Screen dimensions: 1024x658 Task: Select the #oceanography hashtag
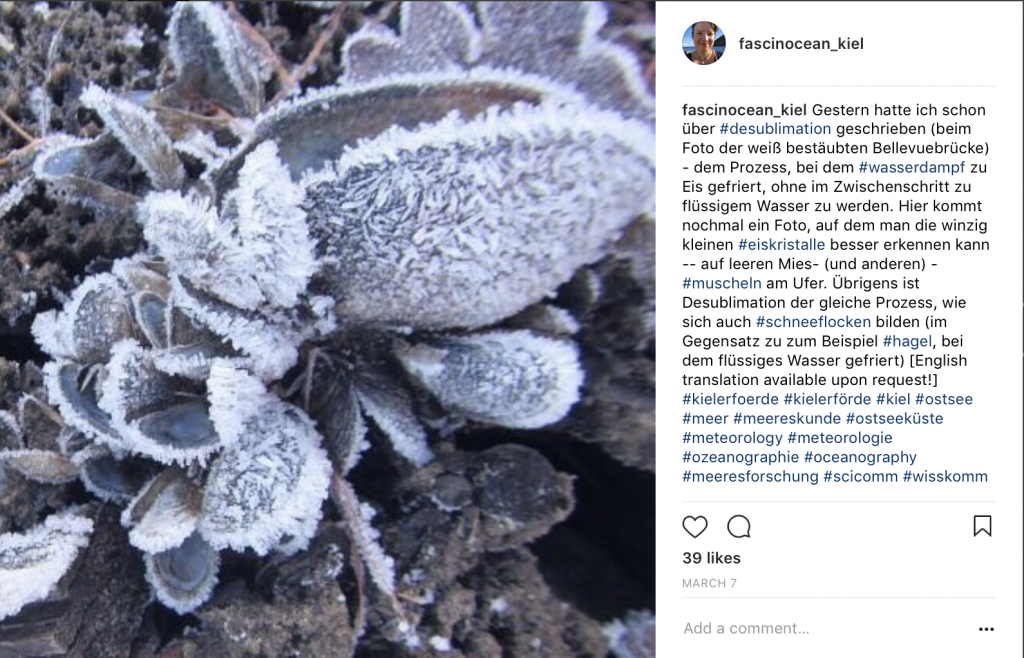pyautogui.click(x=860, y=457)
